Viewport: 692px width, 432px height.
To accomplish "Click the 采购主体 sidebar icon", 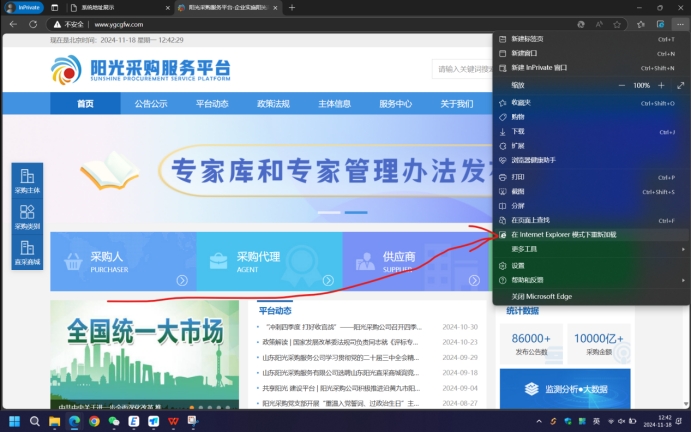I will (27, 180).
